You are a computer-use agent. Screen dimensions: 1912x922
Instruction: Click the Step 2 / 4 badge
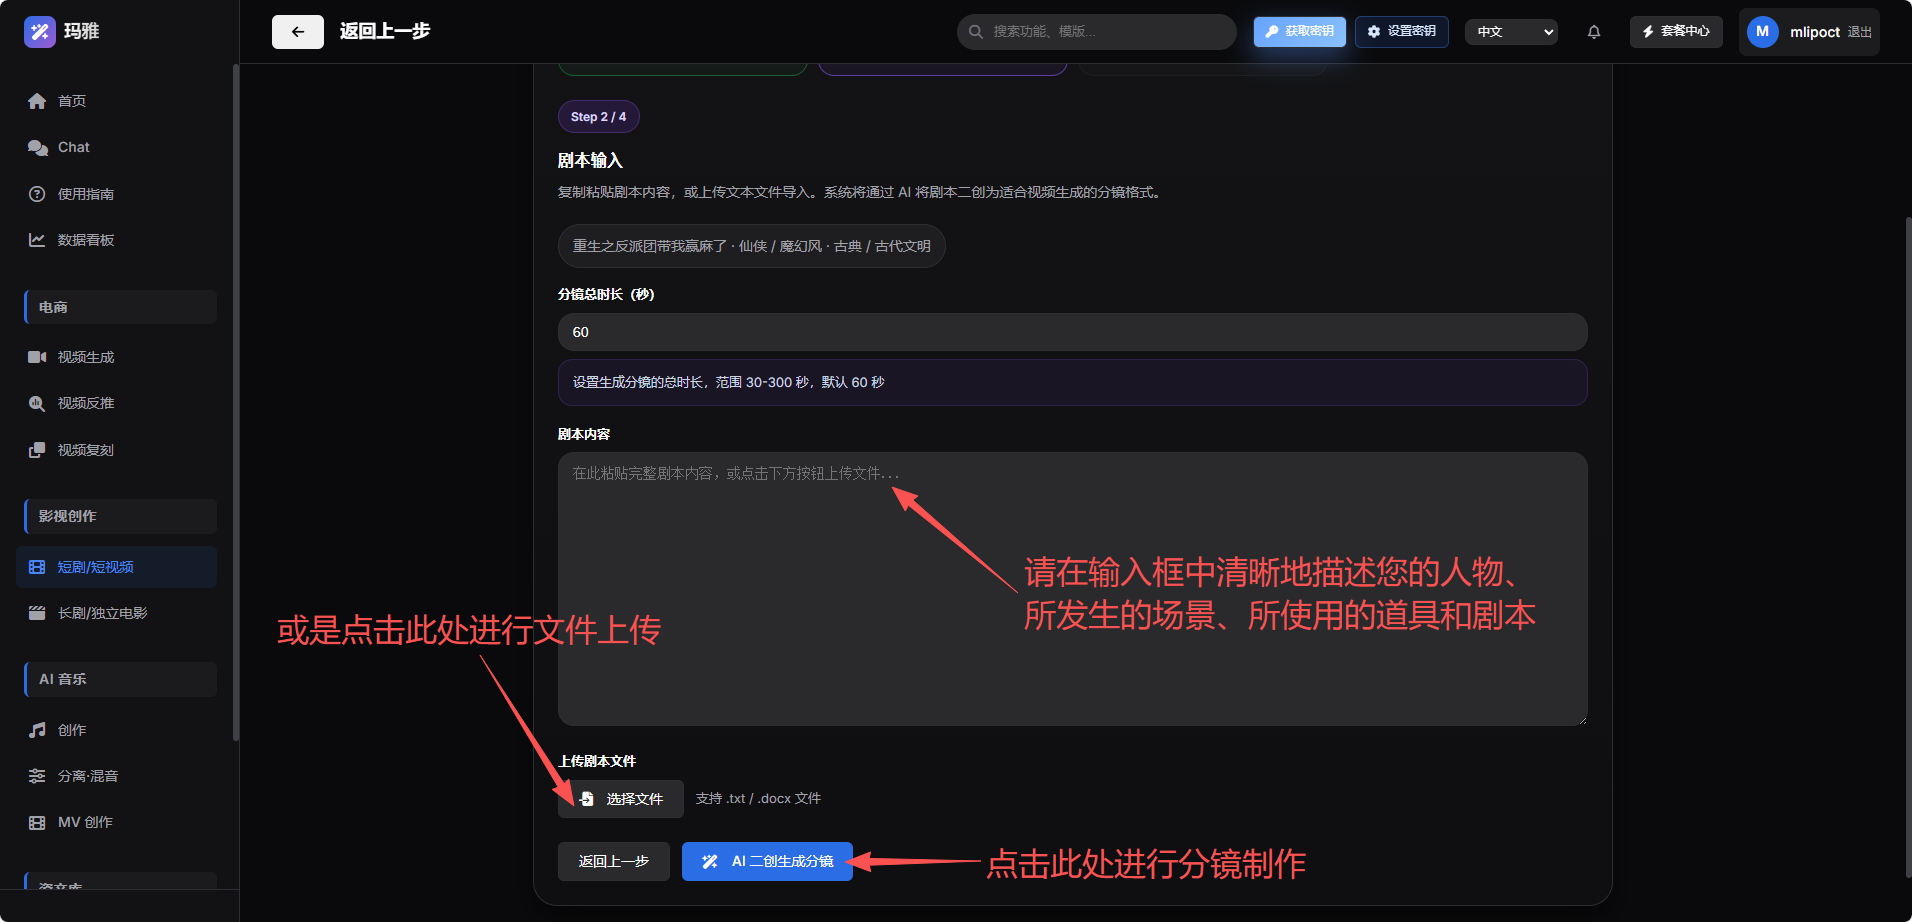tap(599, 117)
